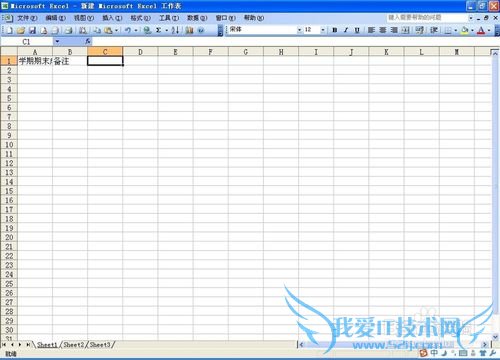Viewport: 500px width, 360px height.
Task: Apply the Fill Color paint bucket
Action: (465, 30)
